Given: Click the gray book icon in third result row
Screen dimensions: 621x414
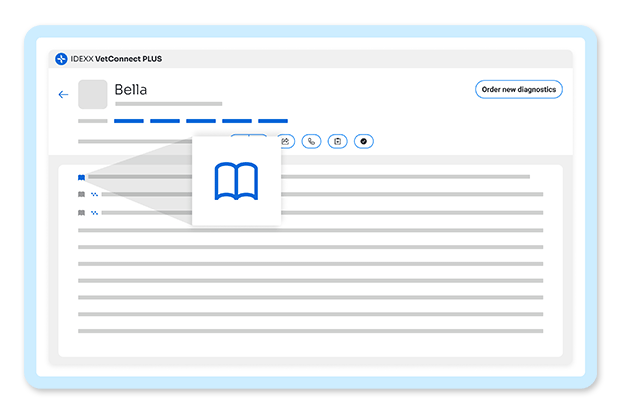Looking at the screenshot, I should (x=81, y=213).
